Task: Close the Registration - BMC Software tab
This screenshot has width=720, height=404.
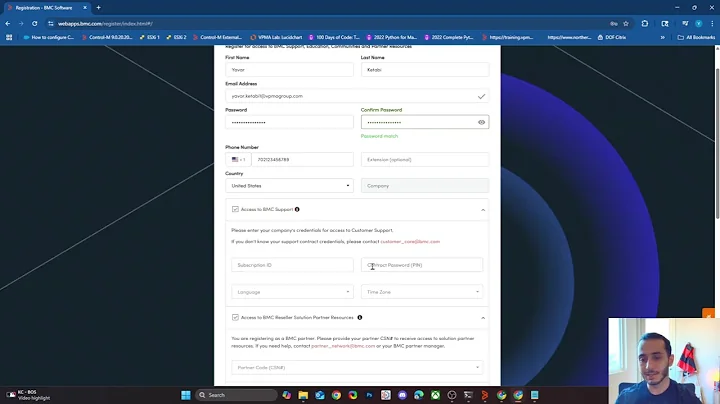Action: pyautogui.click(x=84, y=8)
